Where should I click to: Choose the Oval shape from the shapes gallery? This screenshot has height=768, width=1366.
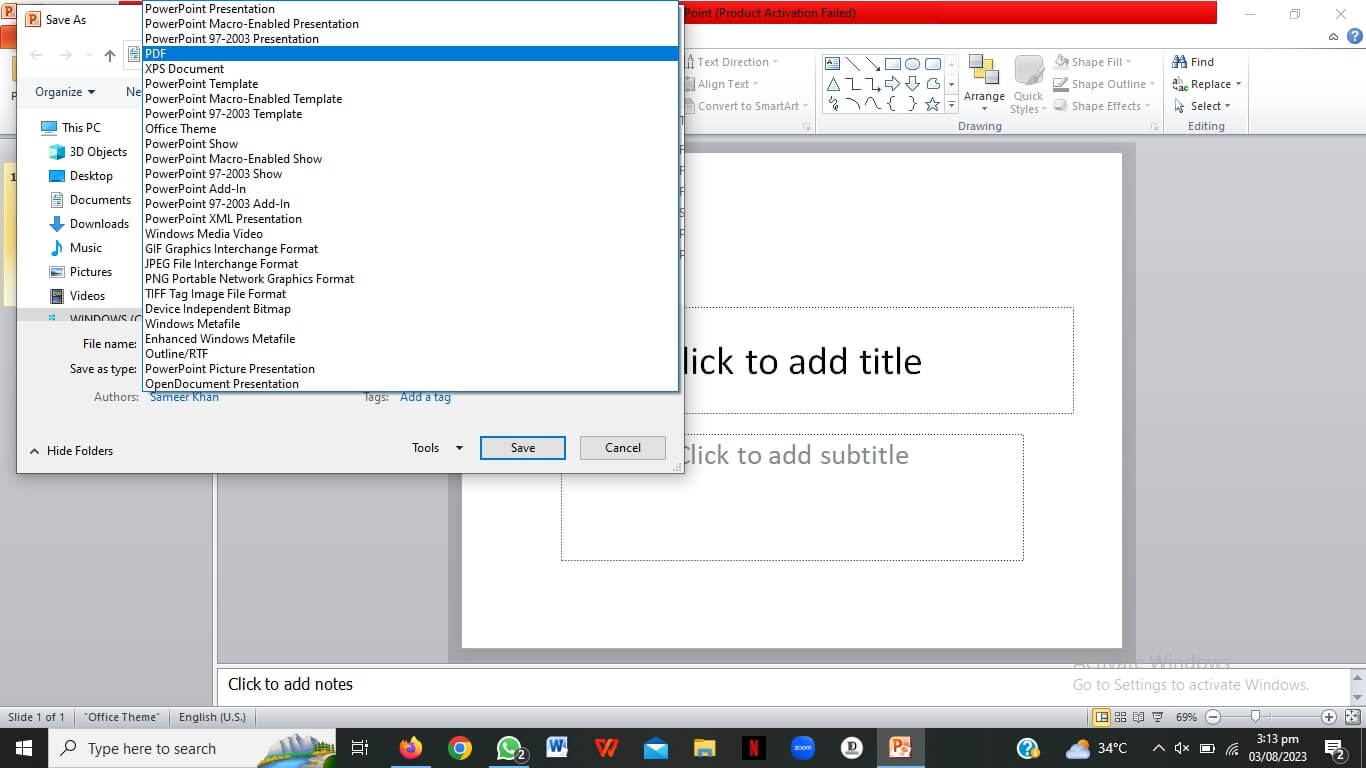[x=912, y=63]
